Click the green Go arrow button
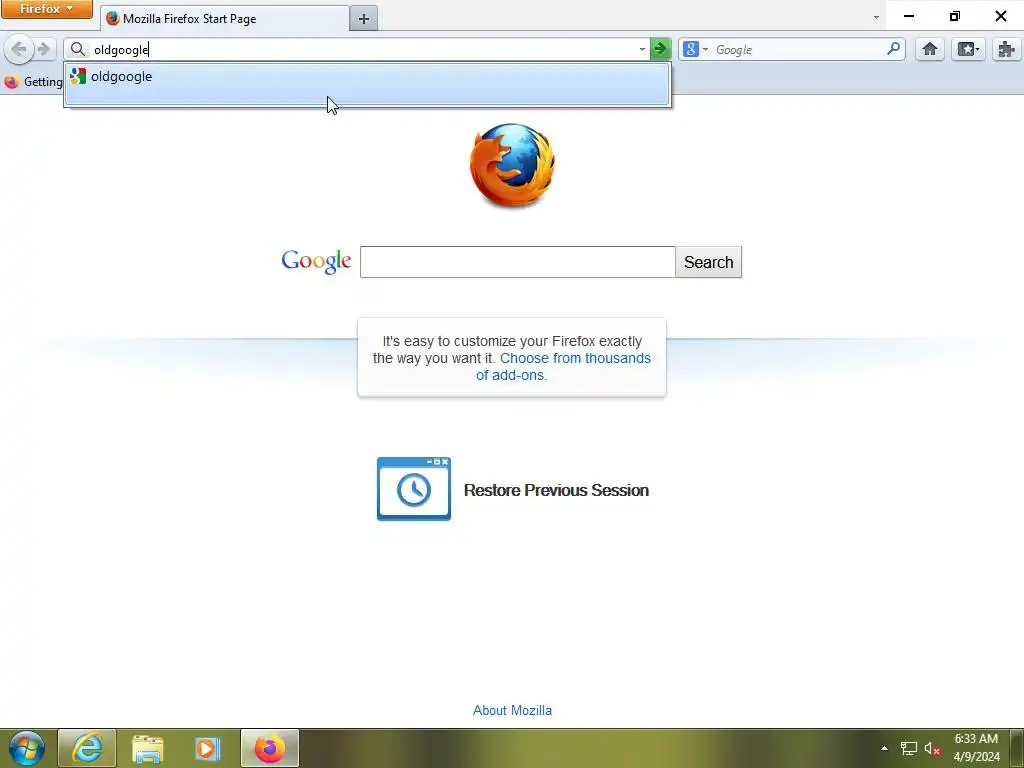 pyautogui.click(x=660, y=49)
